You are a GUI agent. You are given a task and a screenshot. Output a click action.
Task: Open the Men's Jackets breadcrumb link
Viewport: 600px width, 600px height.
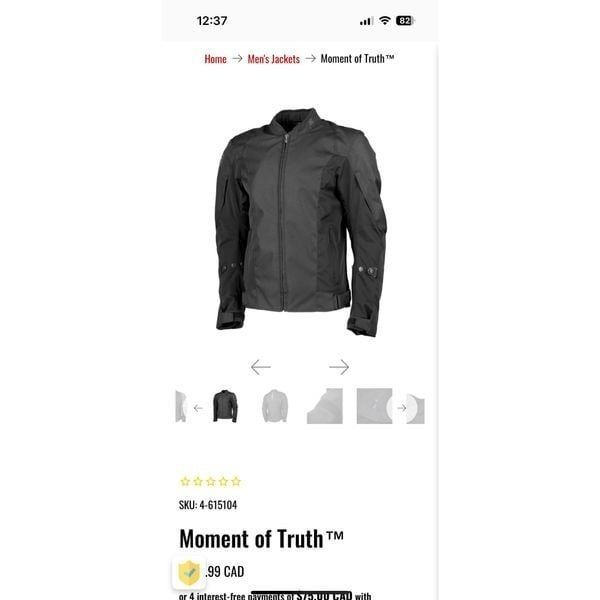tap(274, 59)
